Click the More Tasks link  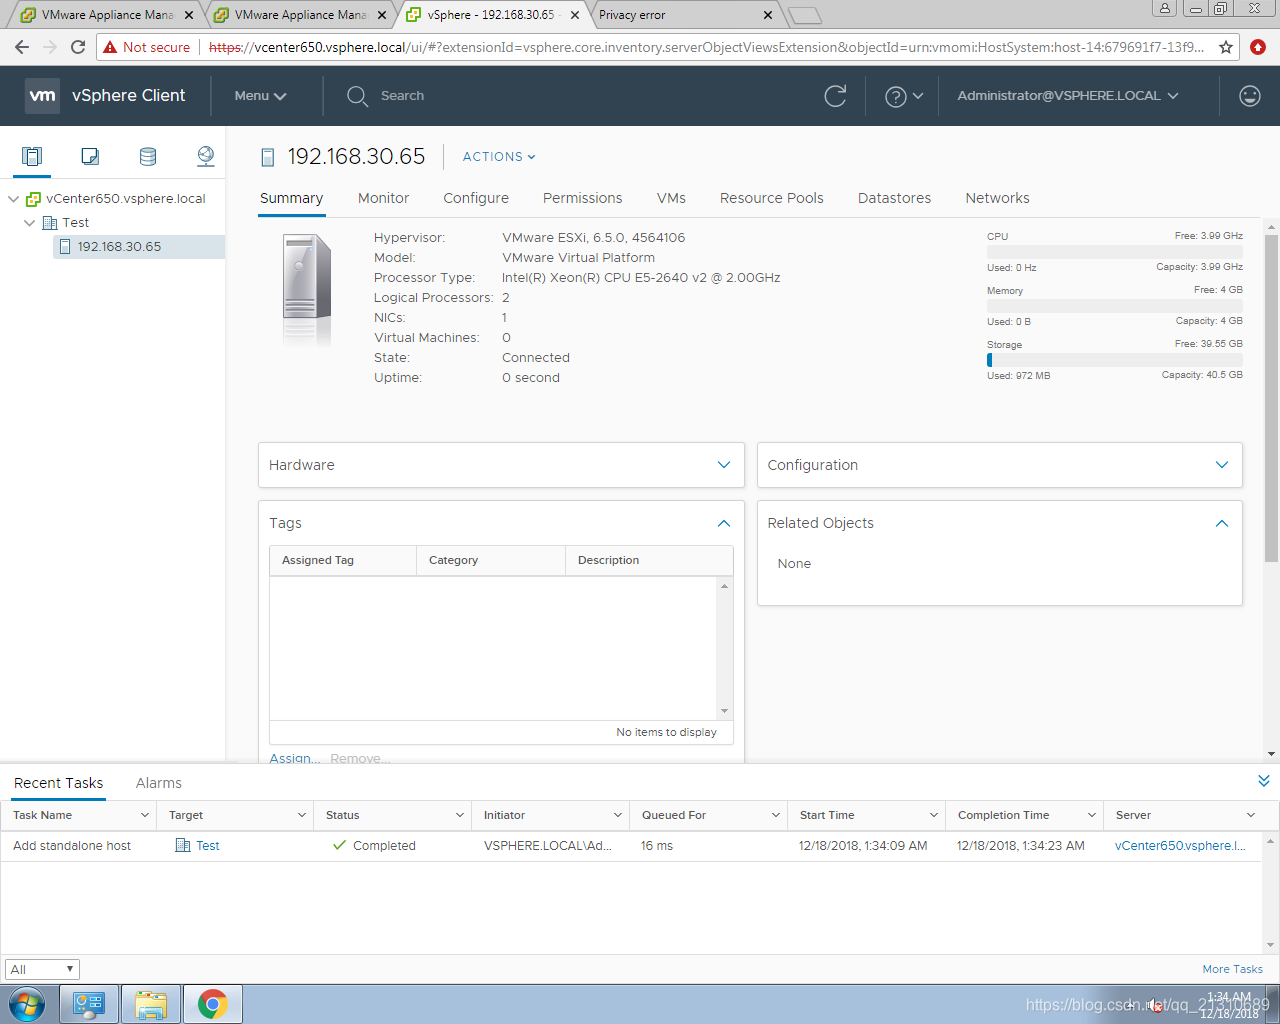(1232, 969)
